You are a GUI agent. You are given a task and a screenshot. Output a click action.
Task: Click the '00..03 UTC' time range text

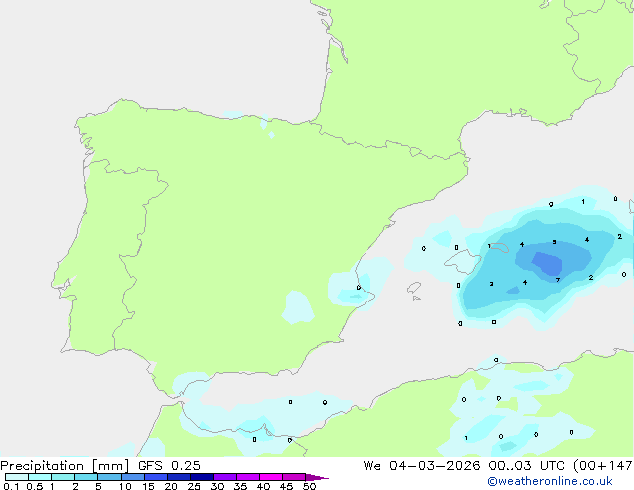click(x=526, y=466)
